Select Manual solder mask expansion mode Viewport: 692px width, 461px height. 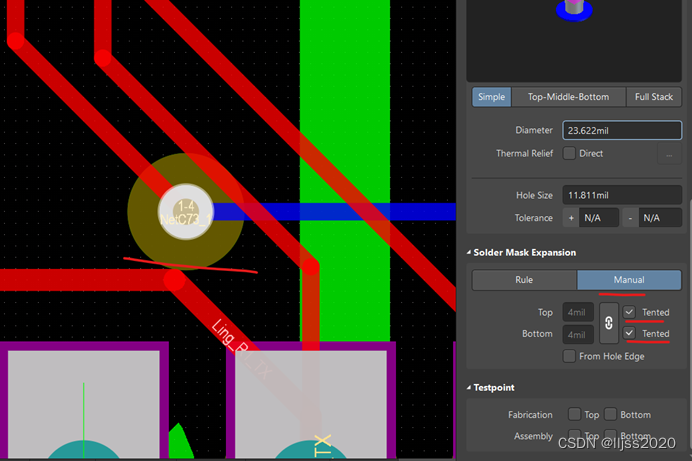coord(629,280)
